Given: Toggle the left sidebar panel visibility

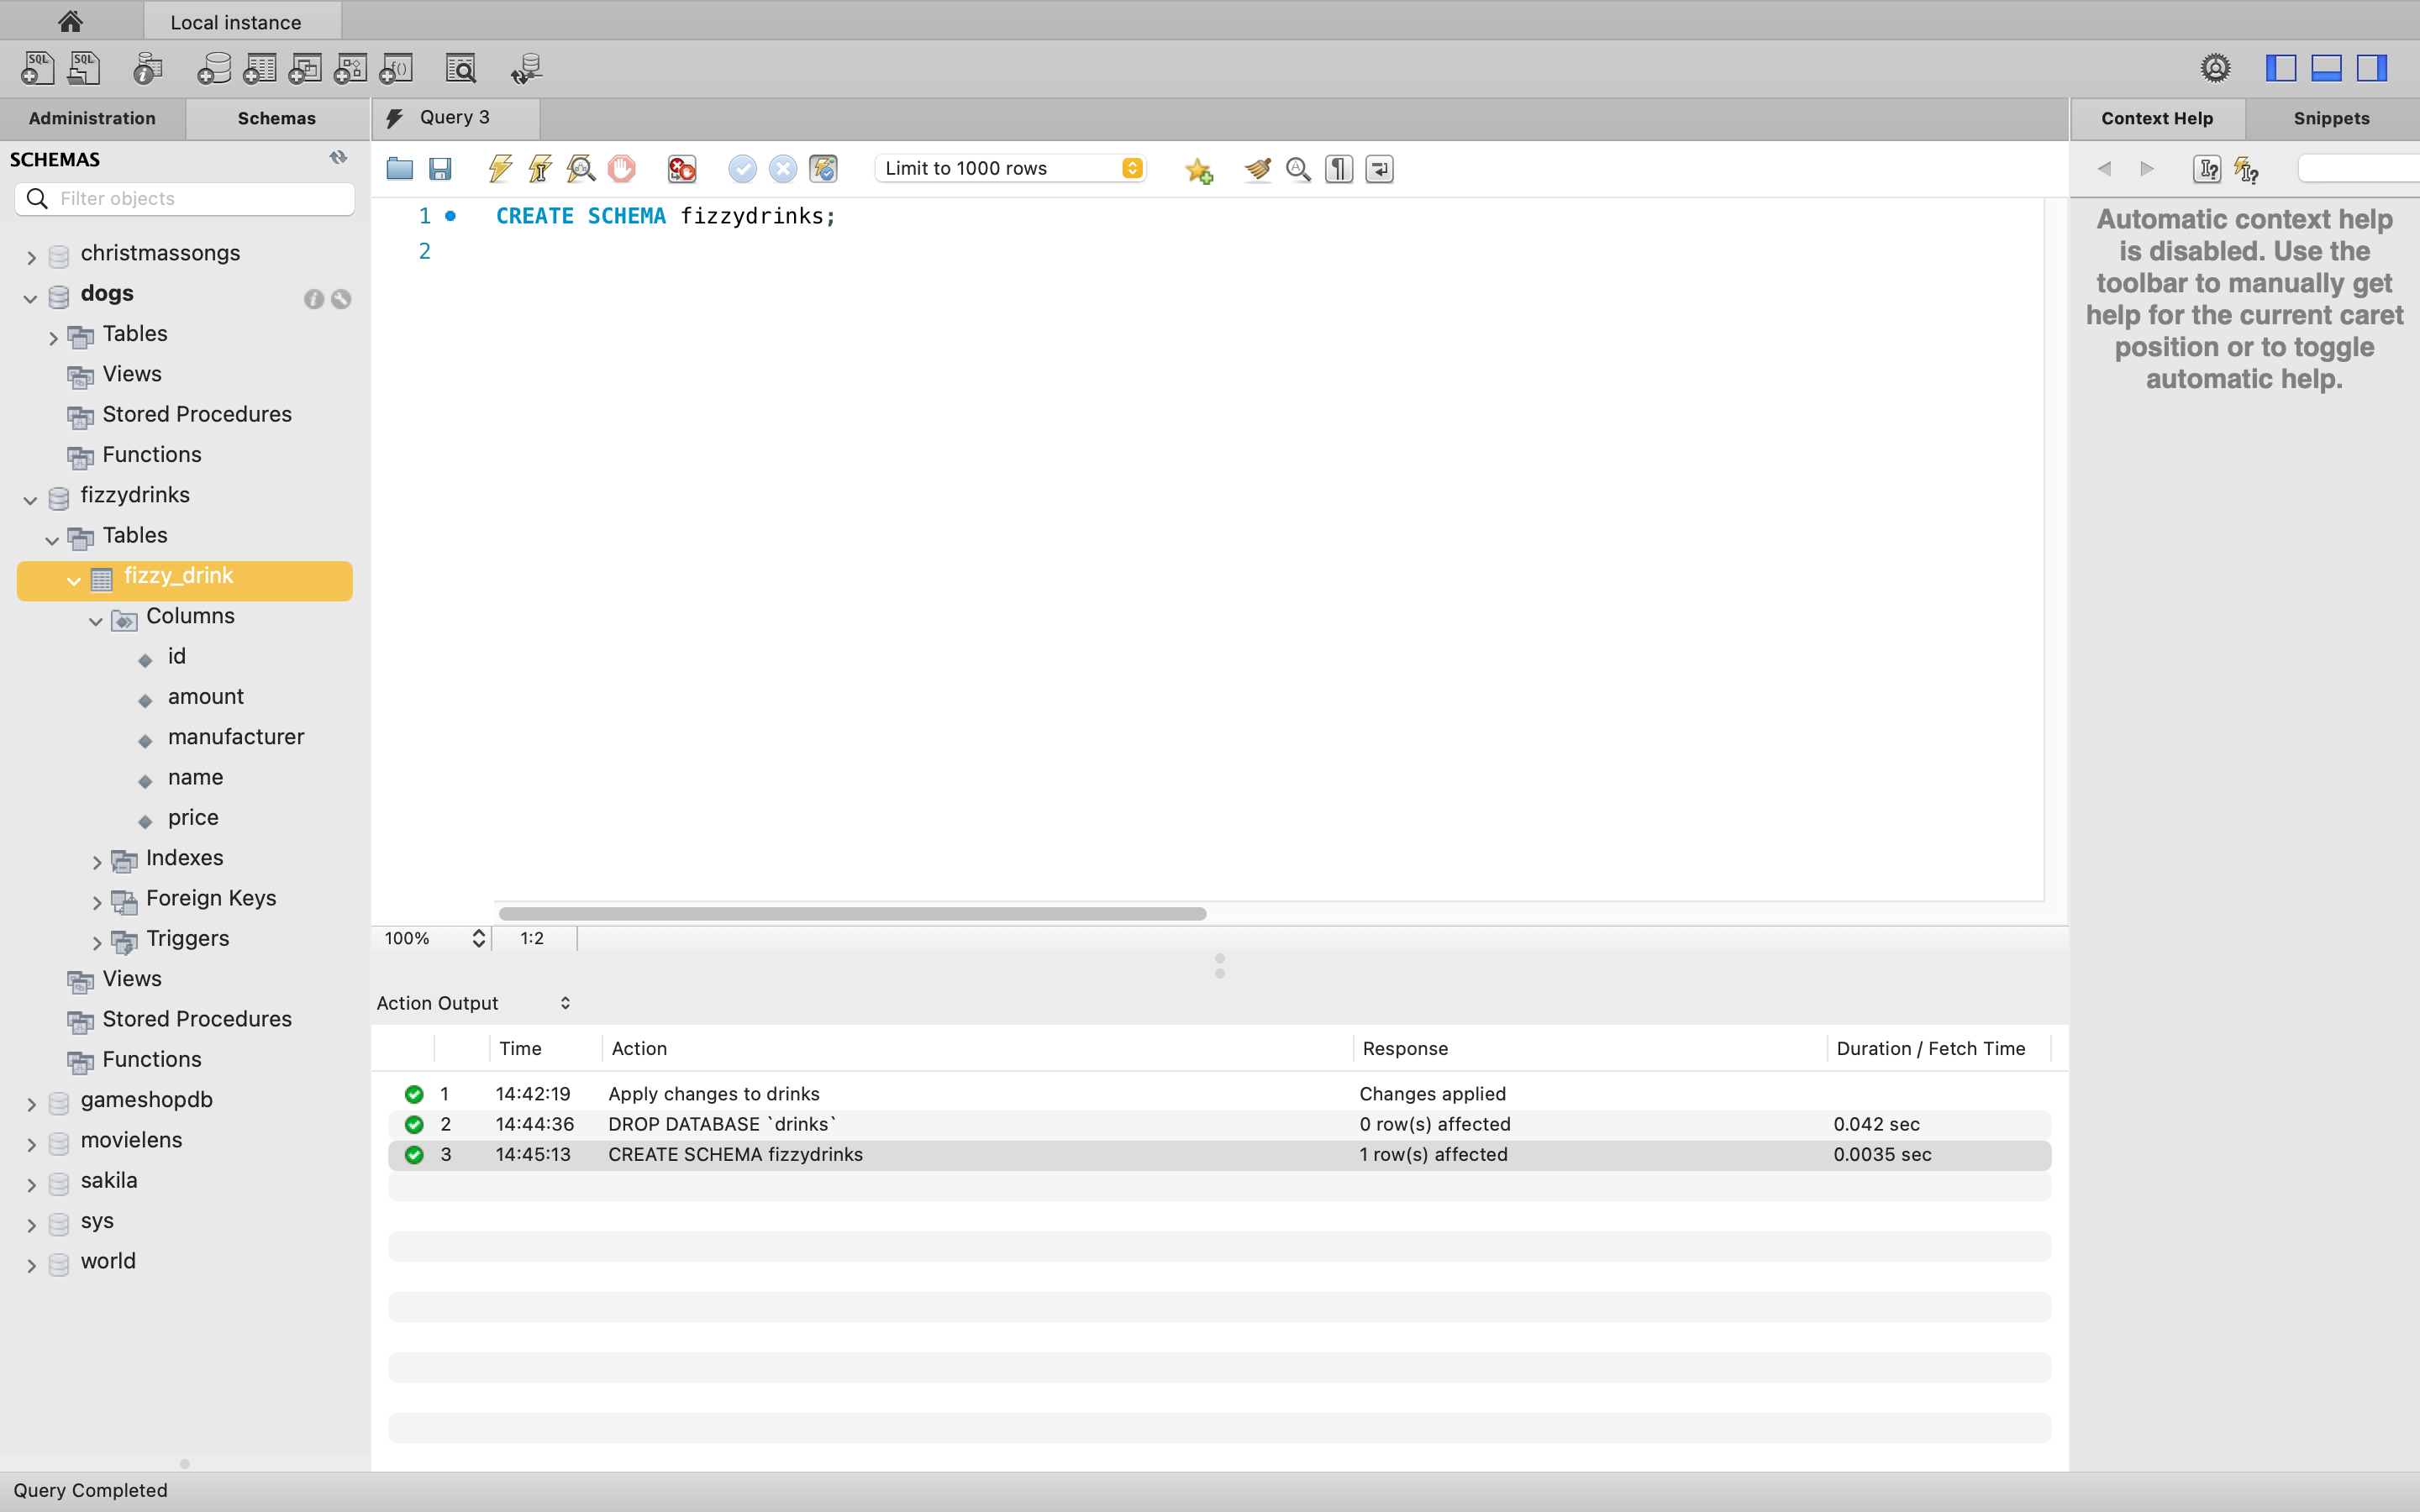Looking at the screenshot, I should [x=2280, y=68].
